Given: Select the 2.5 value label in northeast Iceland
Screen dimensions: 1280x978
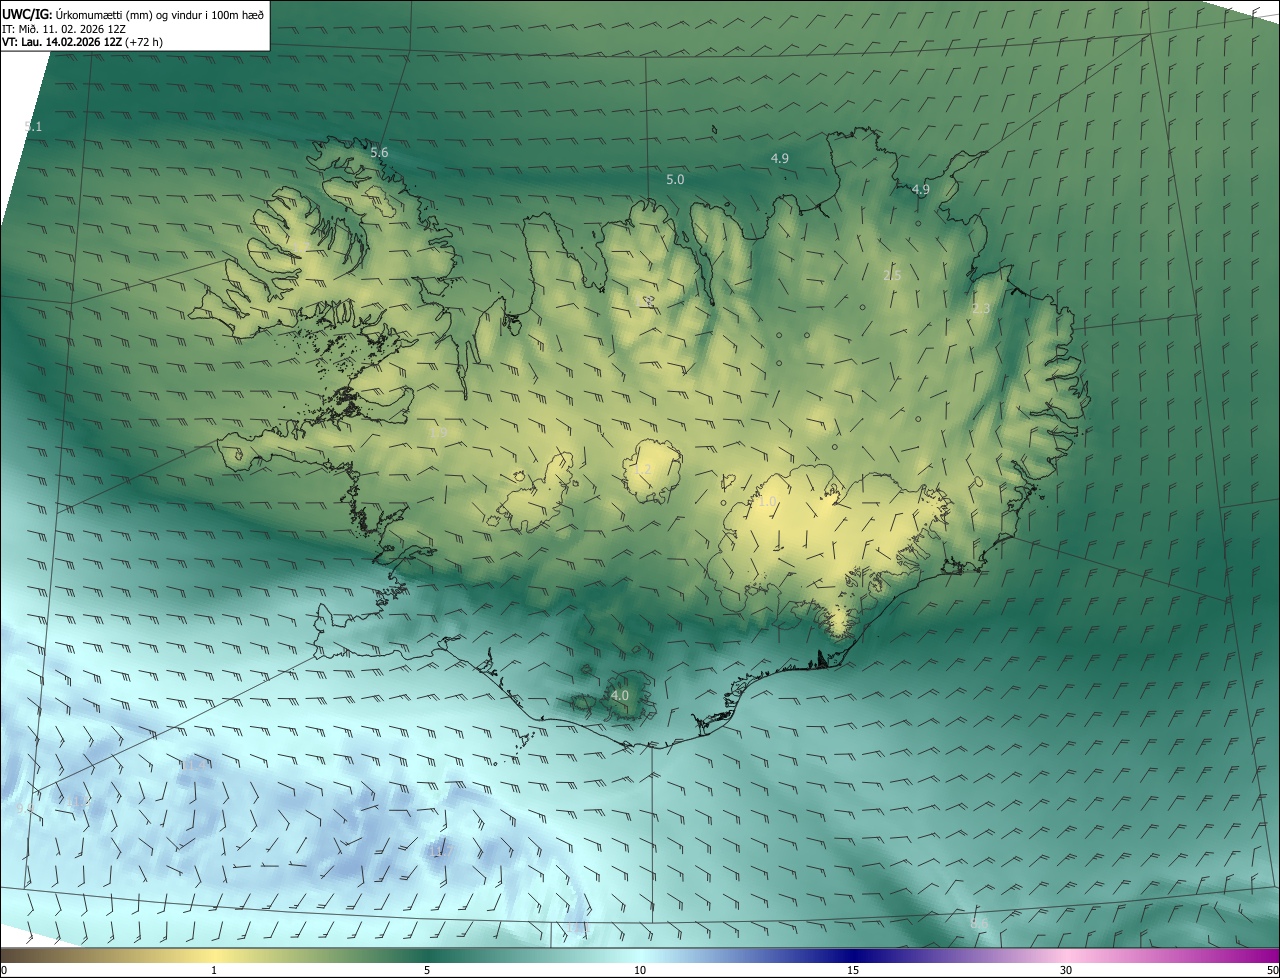Looking at the screenshot, I should 892,275.
